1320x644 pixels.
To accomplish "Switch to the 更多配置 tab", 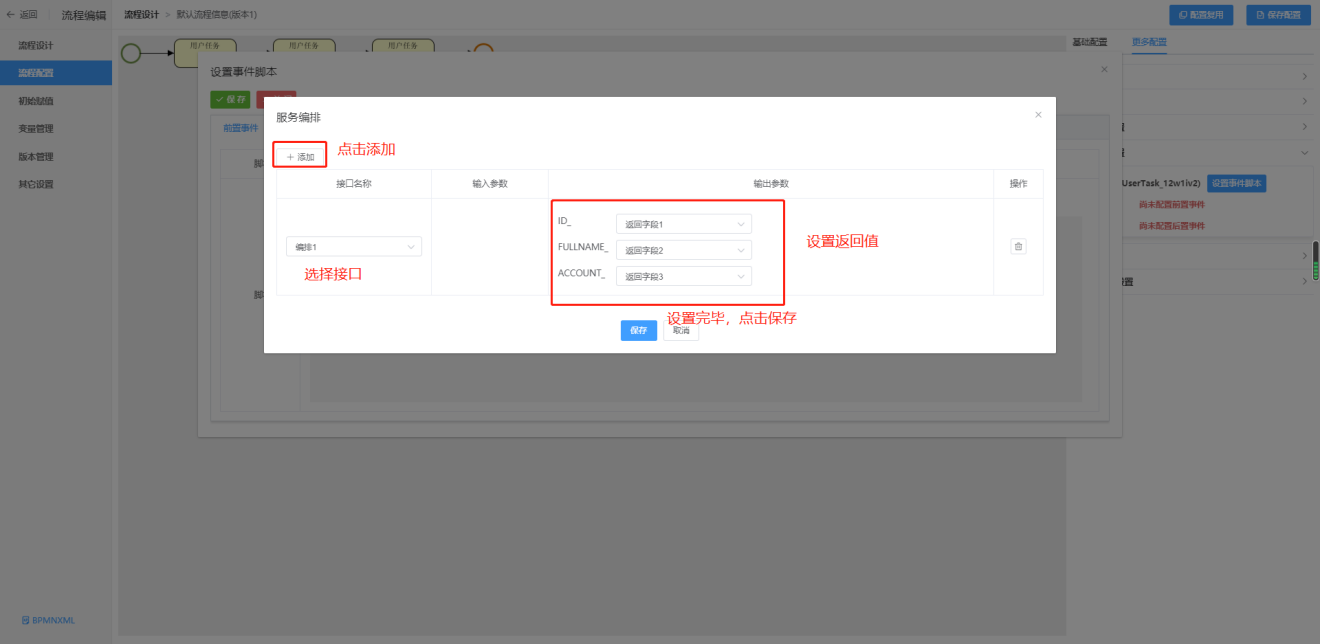I will point(1149,42).
